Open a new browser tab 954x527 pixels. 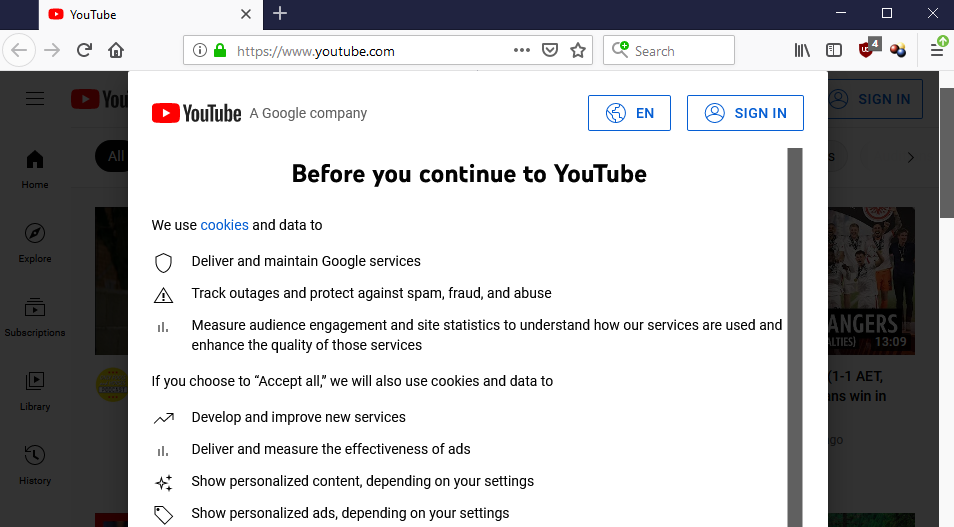pos(280,14)
